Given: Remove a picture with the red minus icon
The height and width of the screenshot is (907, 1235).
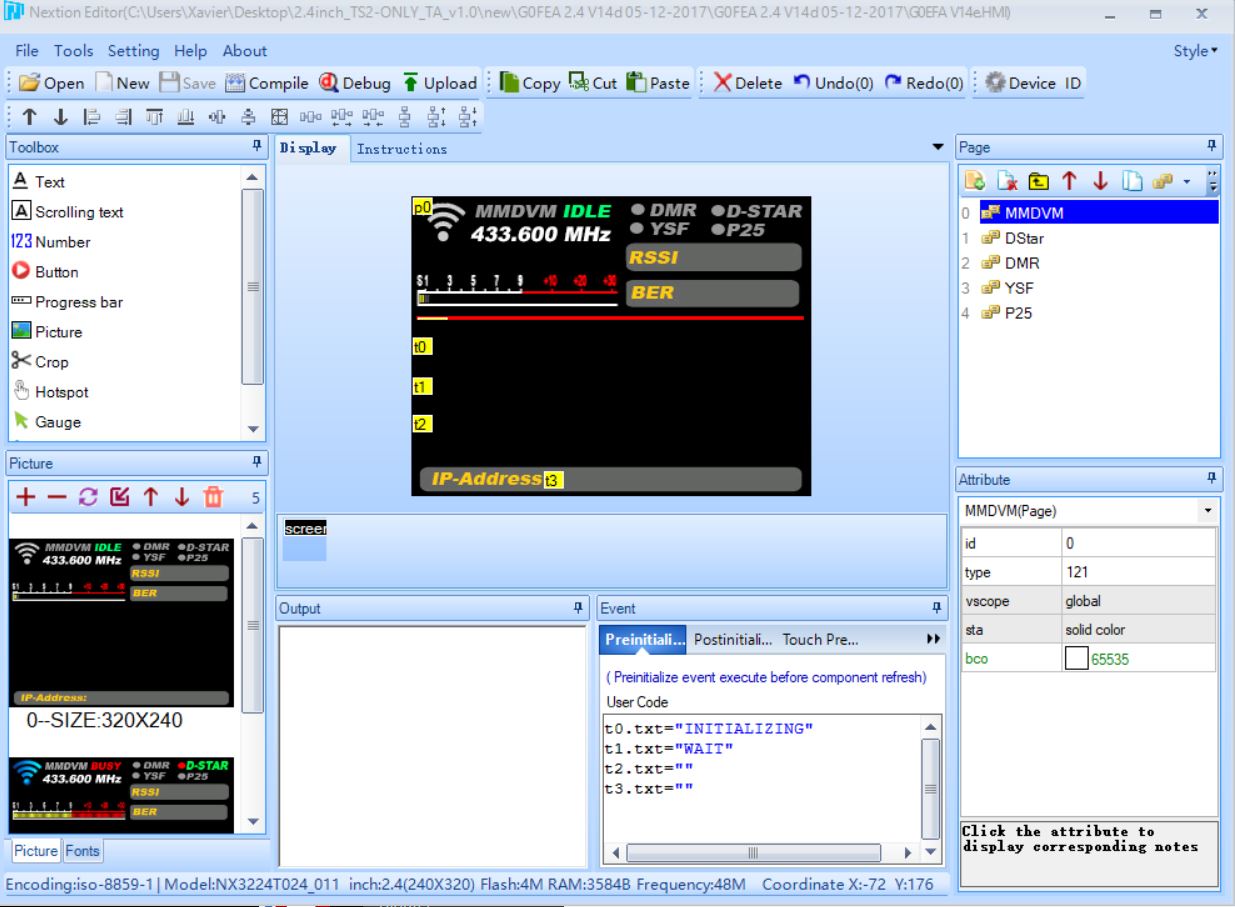Looking at the screenshot, I should click(x=56, y=497).
